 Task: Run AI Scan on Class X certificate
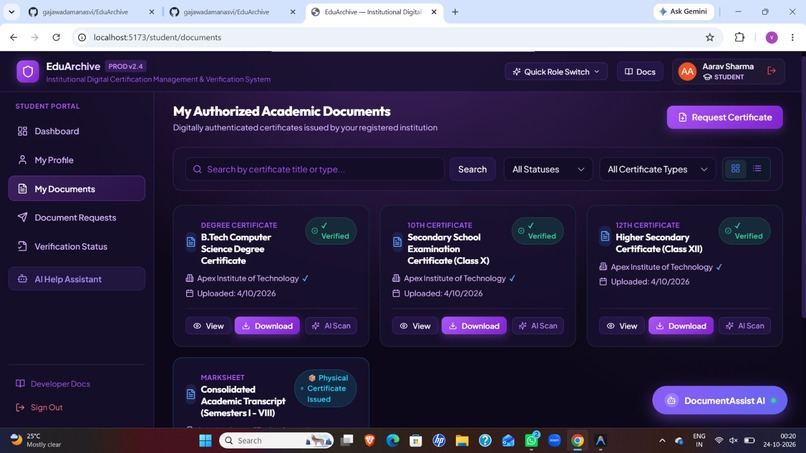(x=538, y=325)
